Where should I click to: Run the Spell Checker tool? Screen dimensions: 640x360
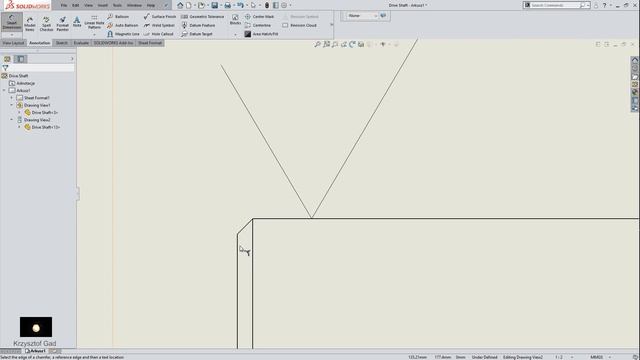tap(46, 24)
